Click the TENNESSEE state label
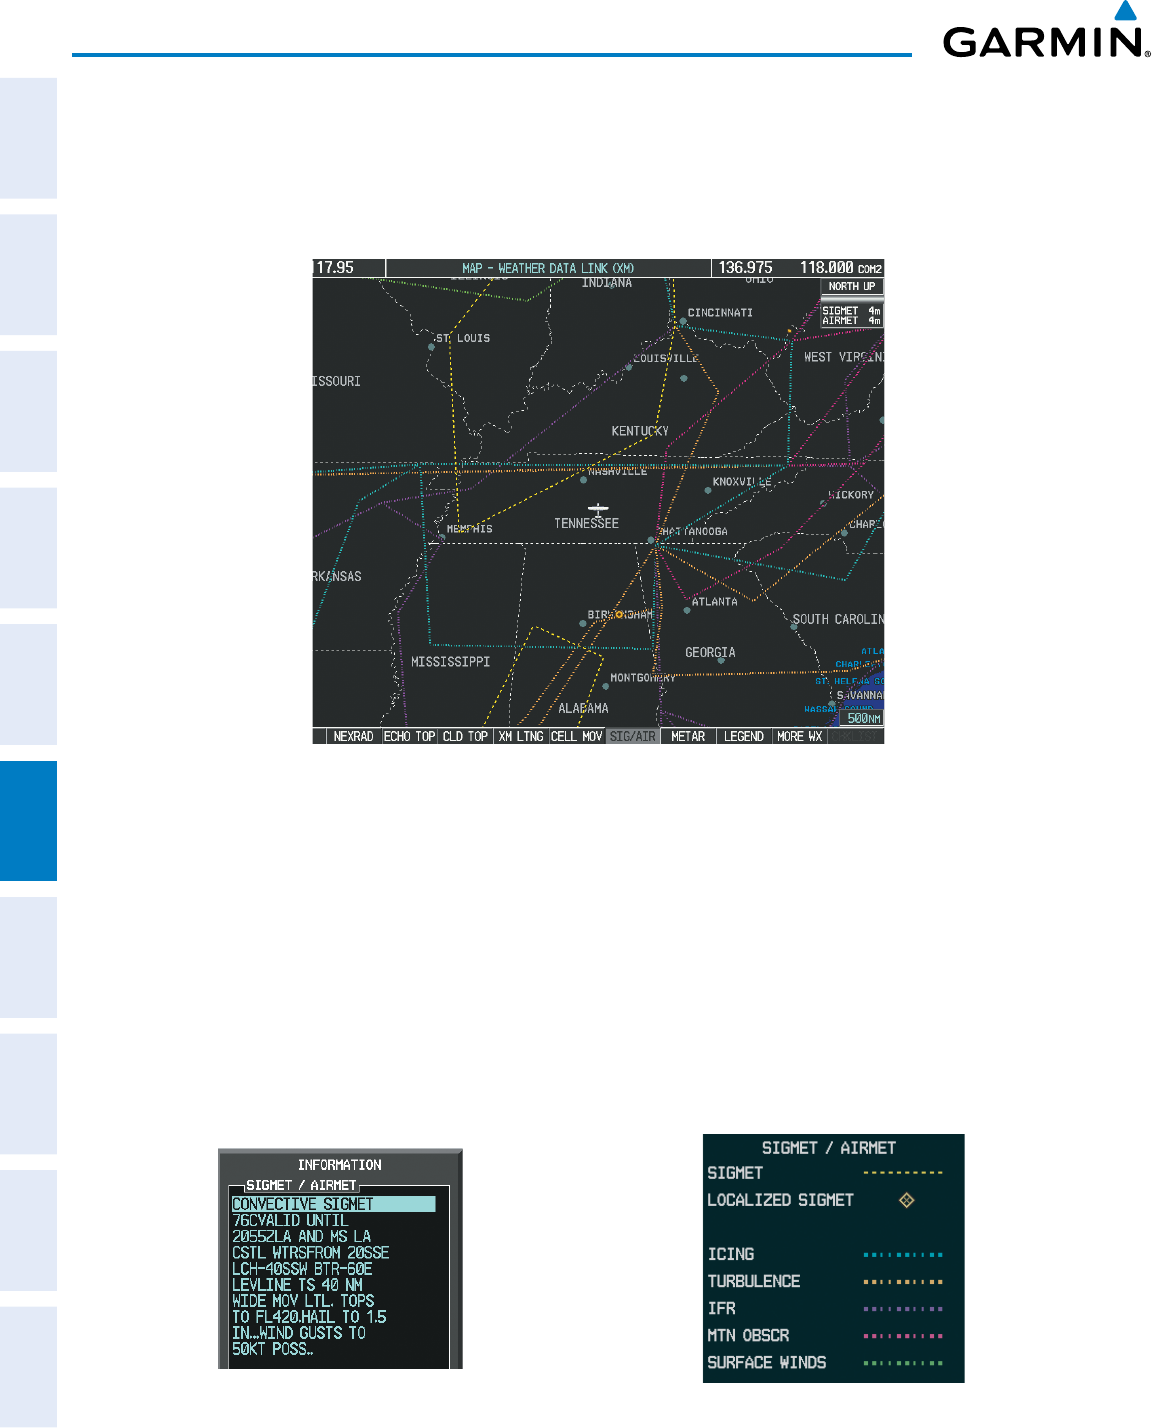 [587, 524]
